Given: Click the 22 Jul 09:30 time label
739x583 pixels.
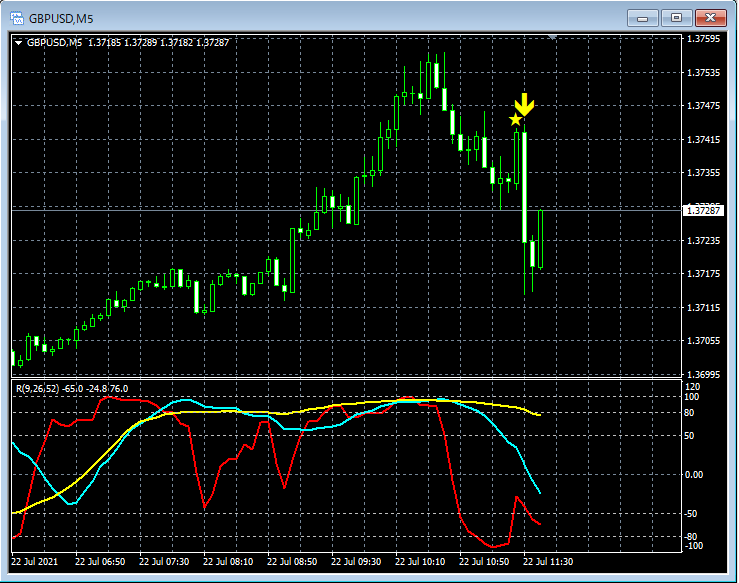Looking at the screenshot, I should pos(356,562).
